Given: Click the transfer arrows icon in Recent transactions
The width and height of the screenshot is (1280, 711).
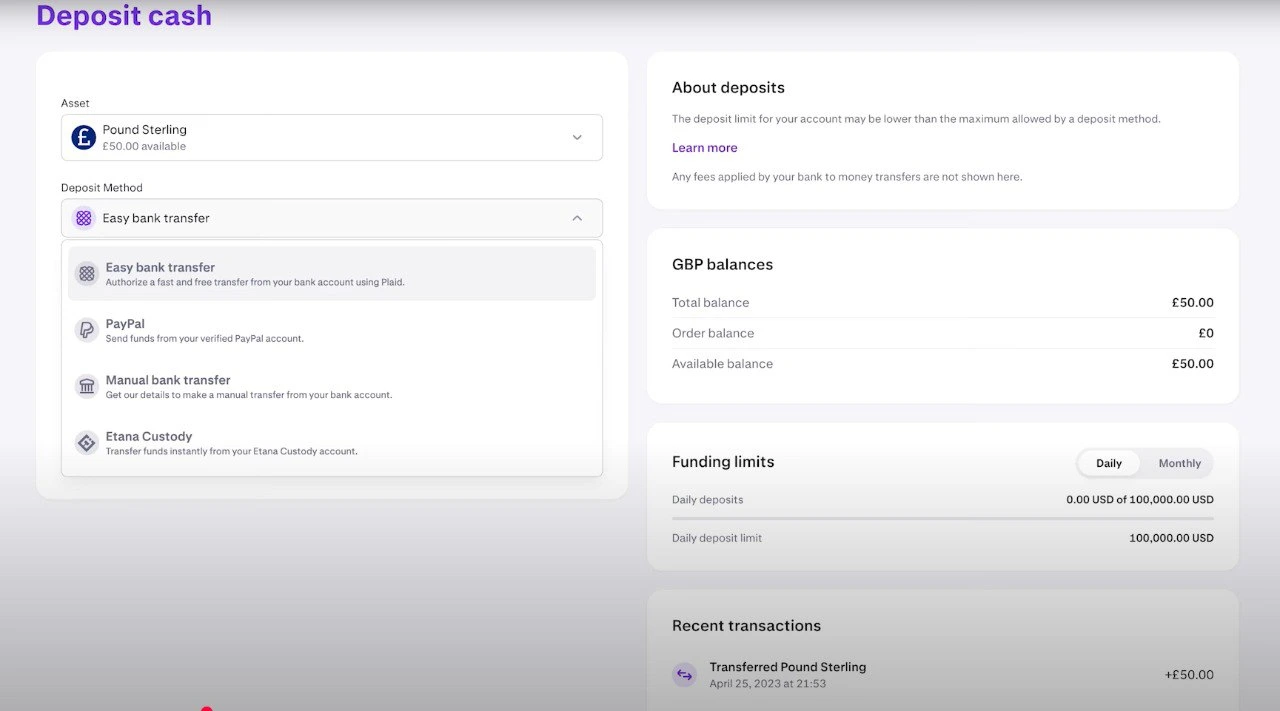Looking at the screenshot, I should [x=684, y=674].
